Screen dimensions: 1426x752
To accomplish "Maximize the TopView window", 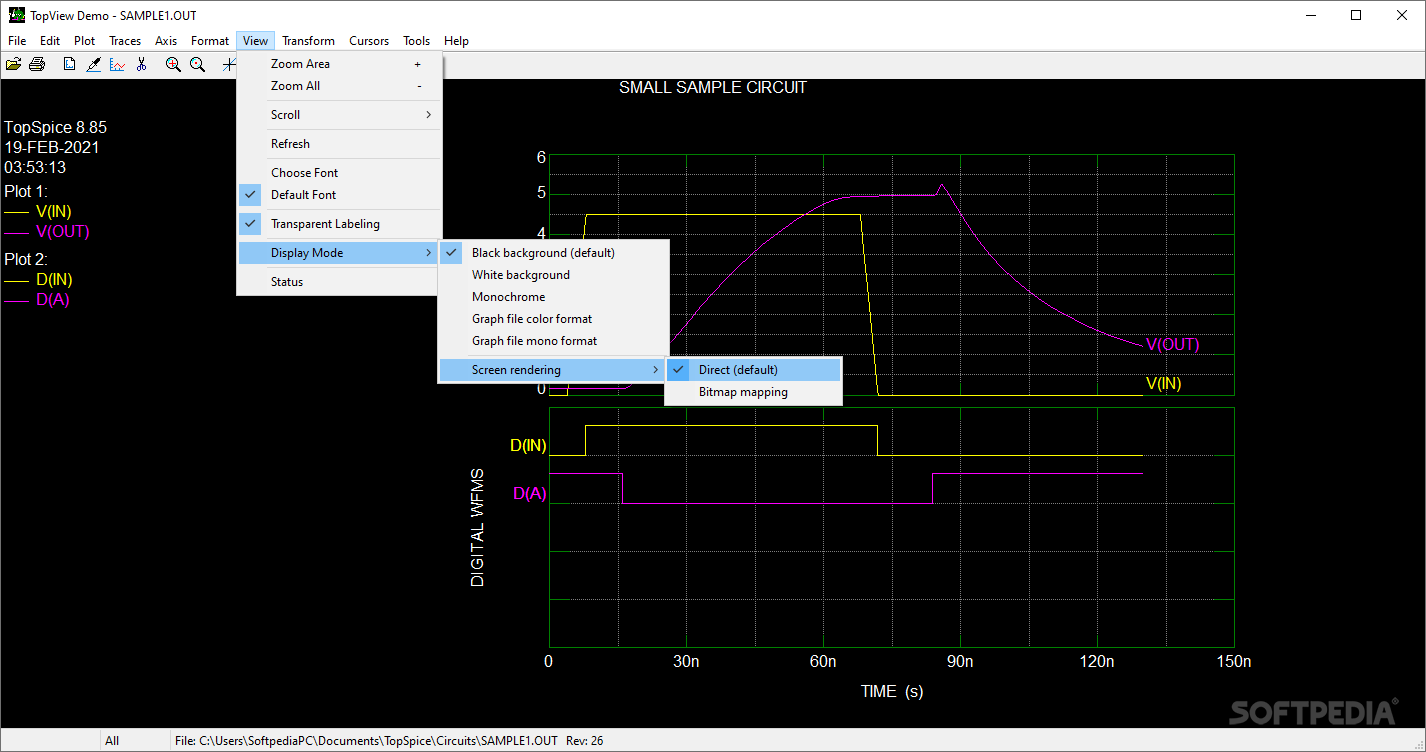I will point(1355,15).
